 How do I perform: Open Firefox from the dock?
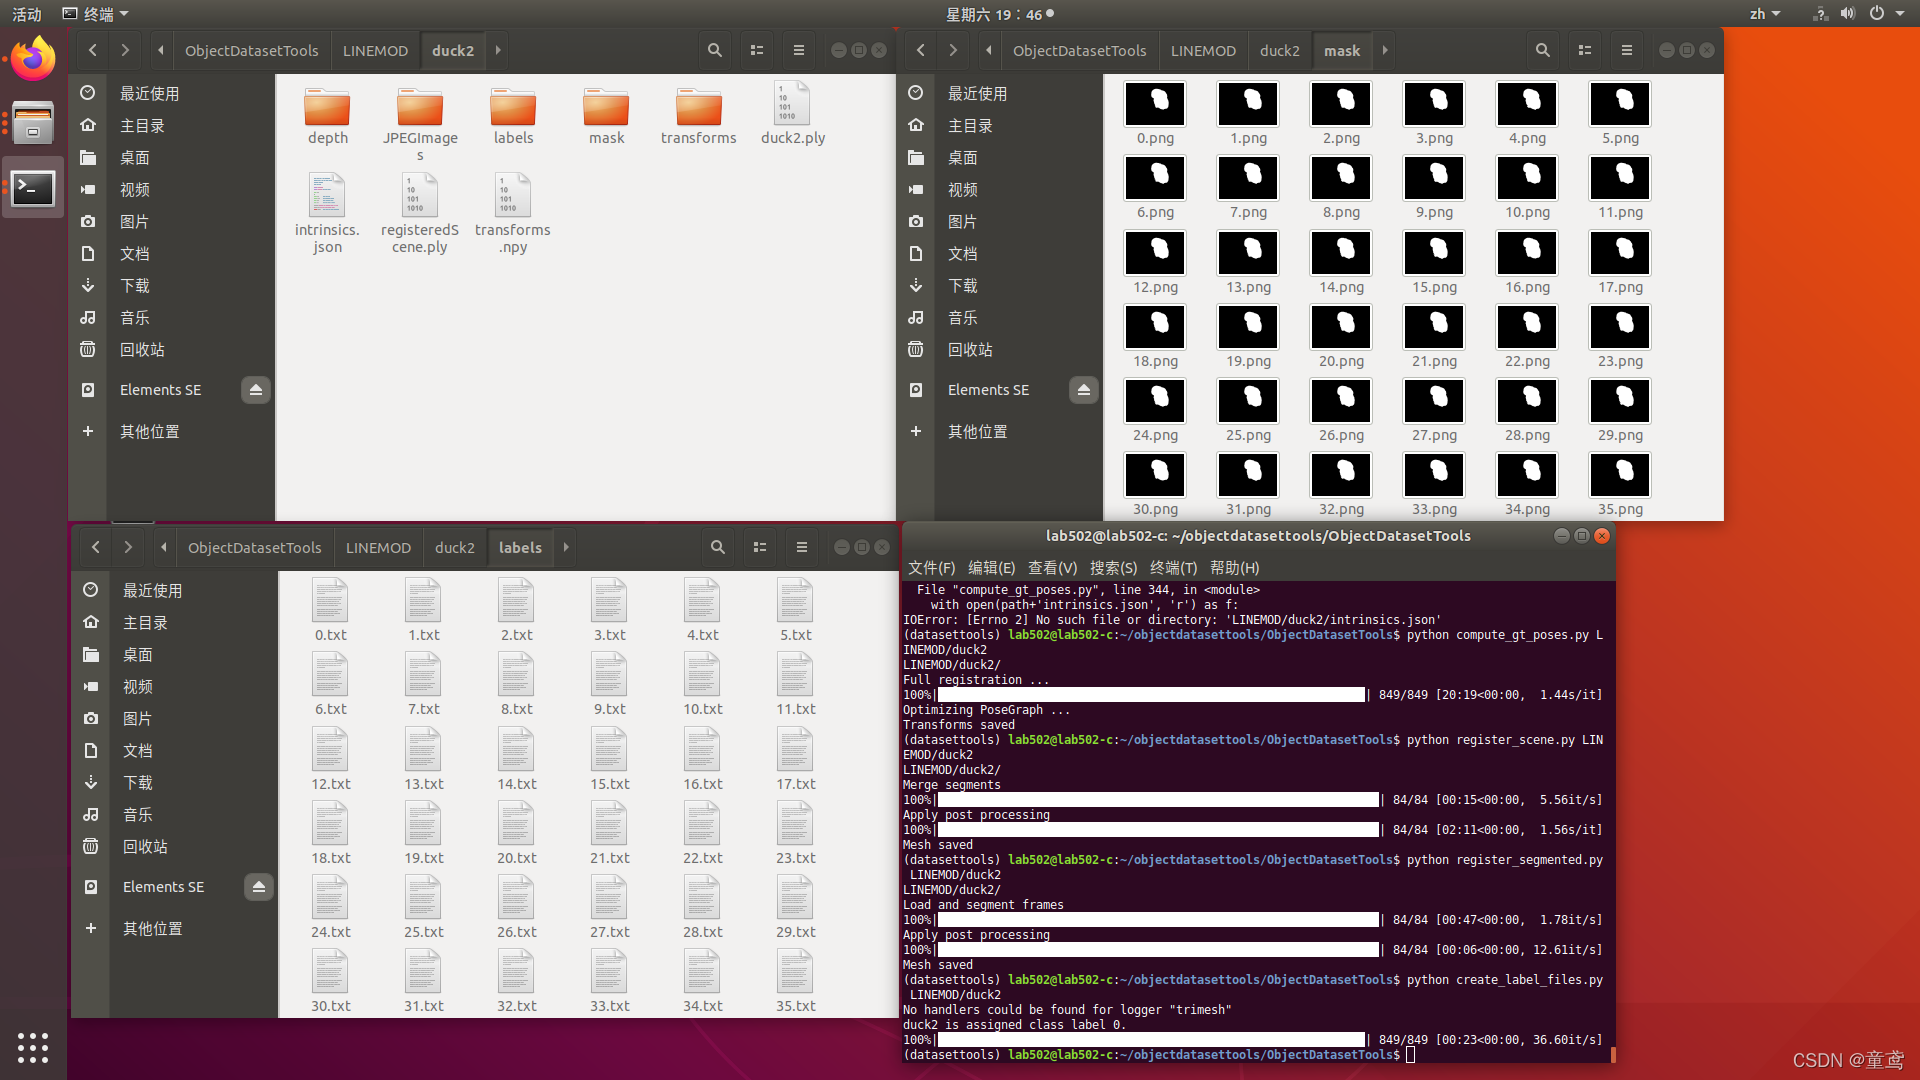(33, 60)
